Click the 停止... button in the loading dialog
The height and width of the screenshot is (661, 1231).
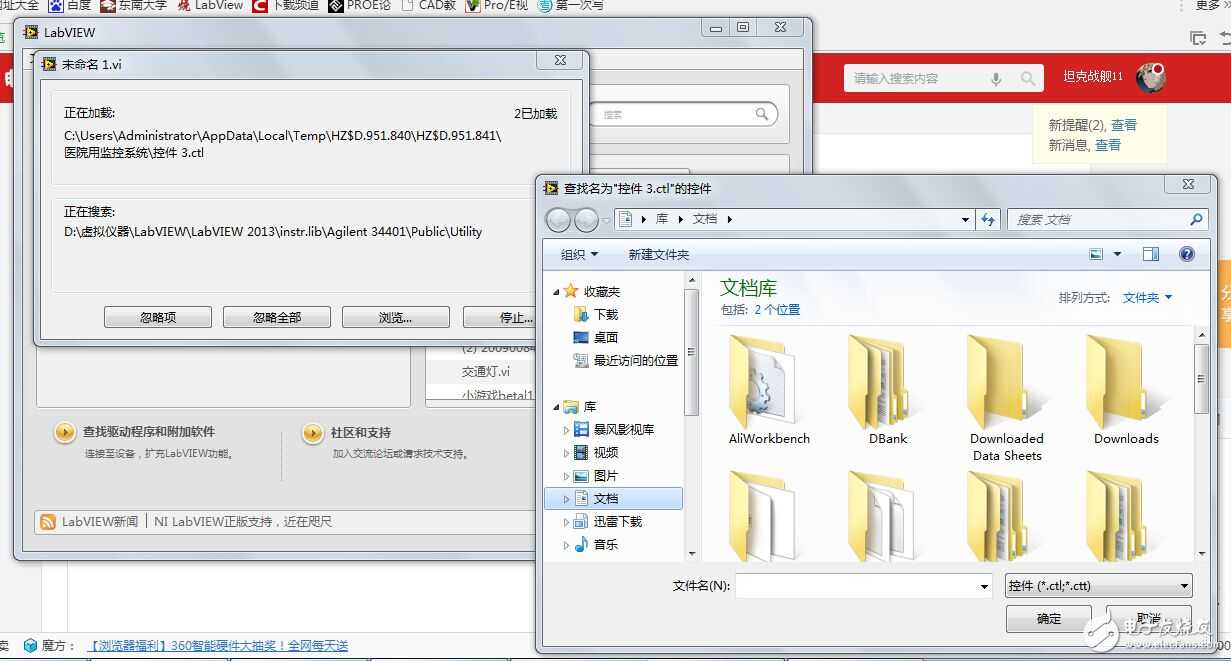tap(500, 317)
